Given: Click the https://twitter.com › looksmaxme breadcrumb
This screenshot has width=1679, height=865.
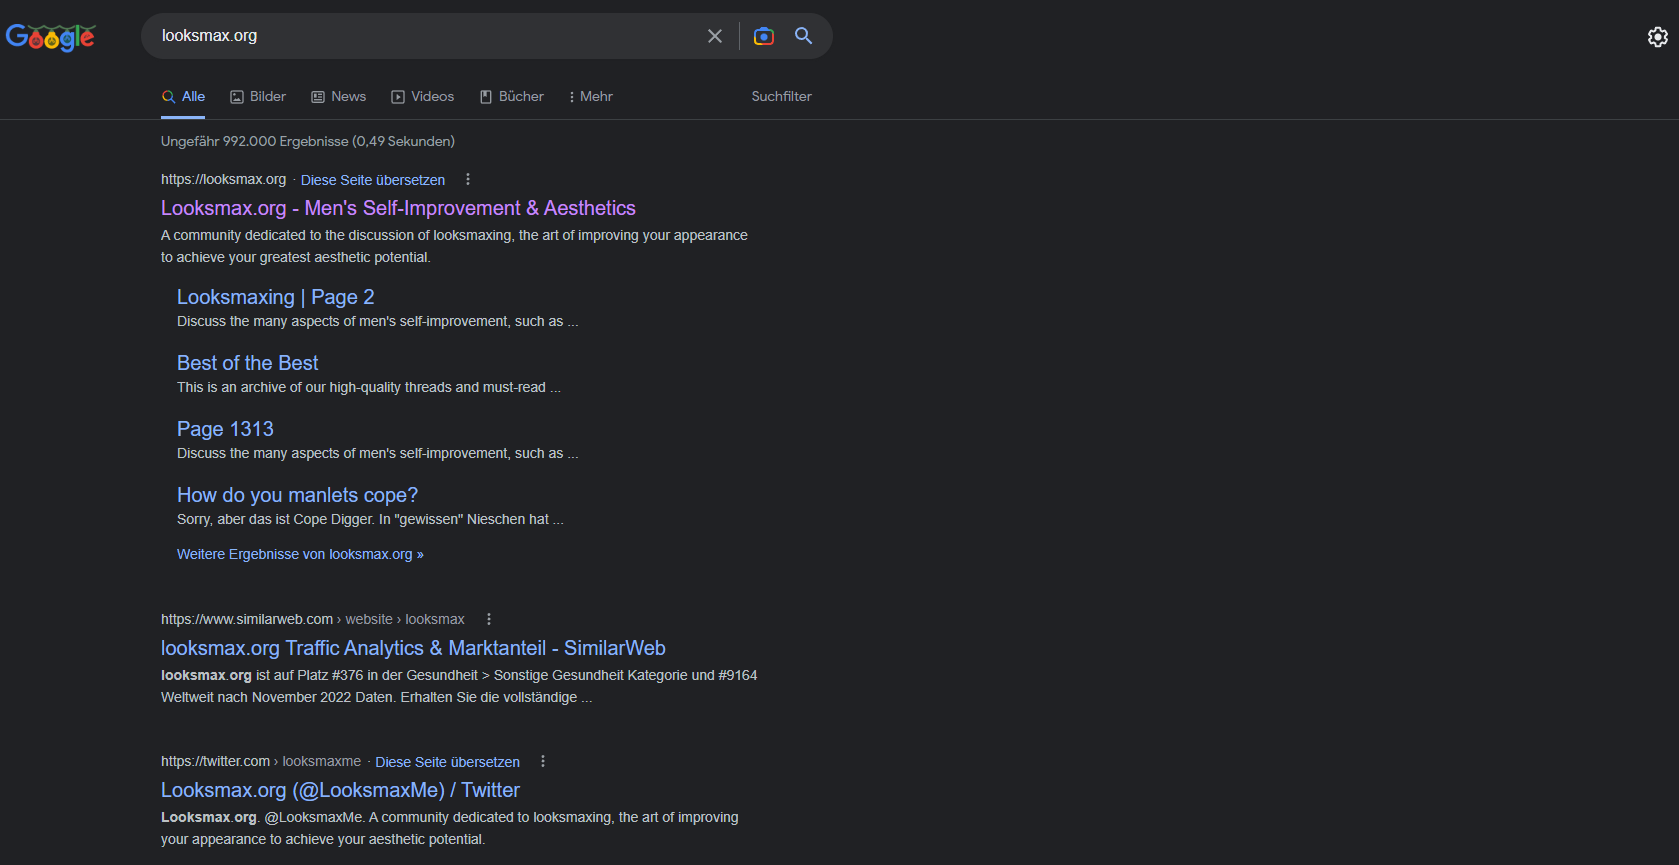Looking at the screenshot, I should [261, 761].
